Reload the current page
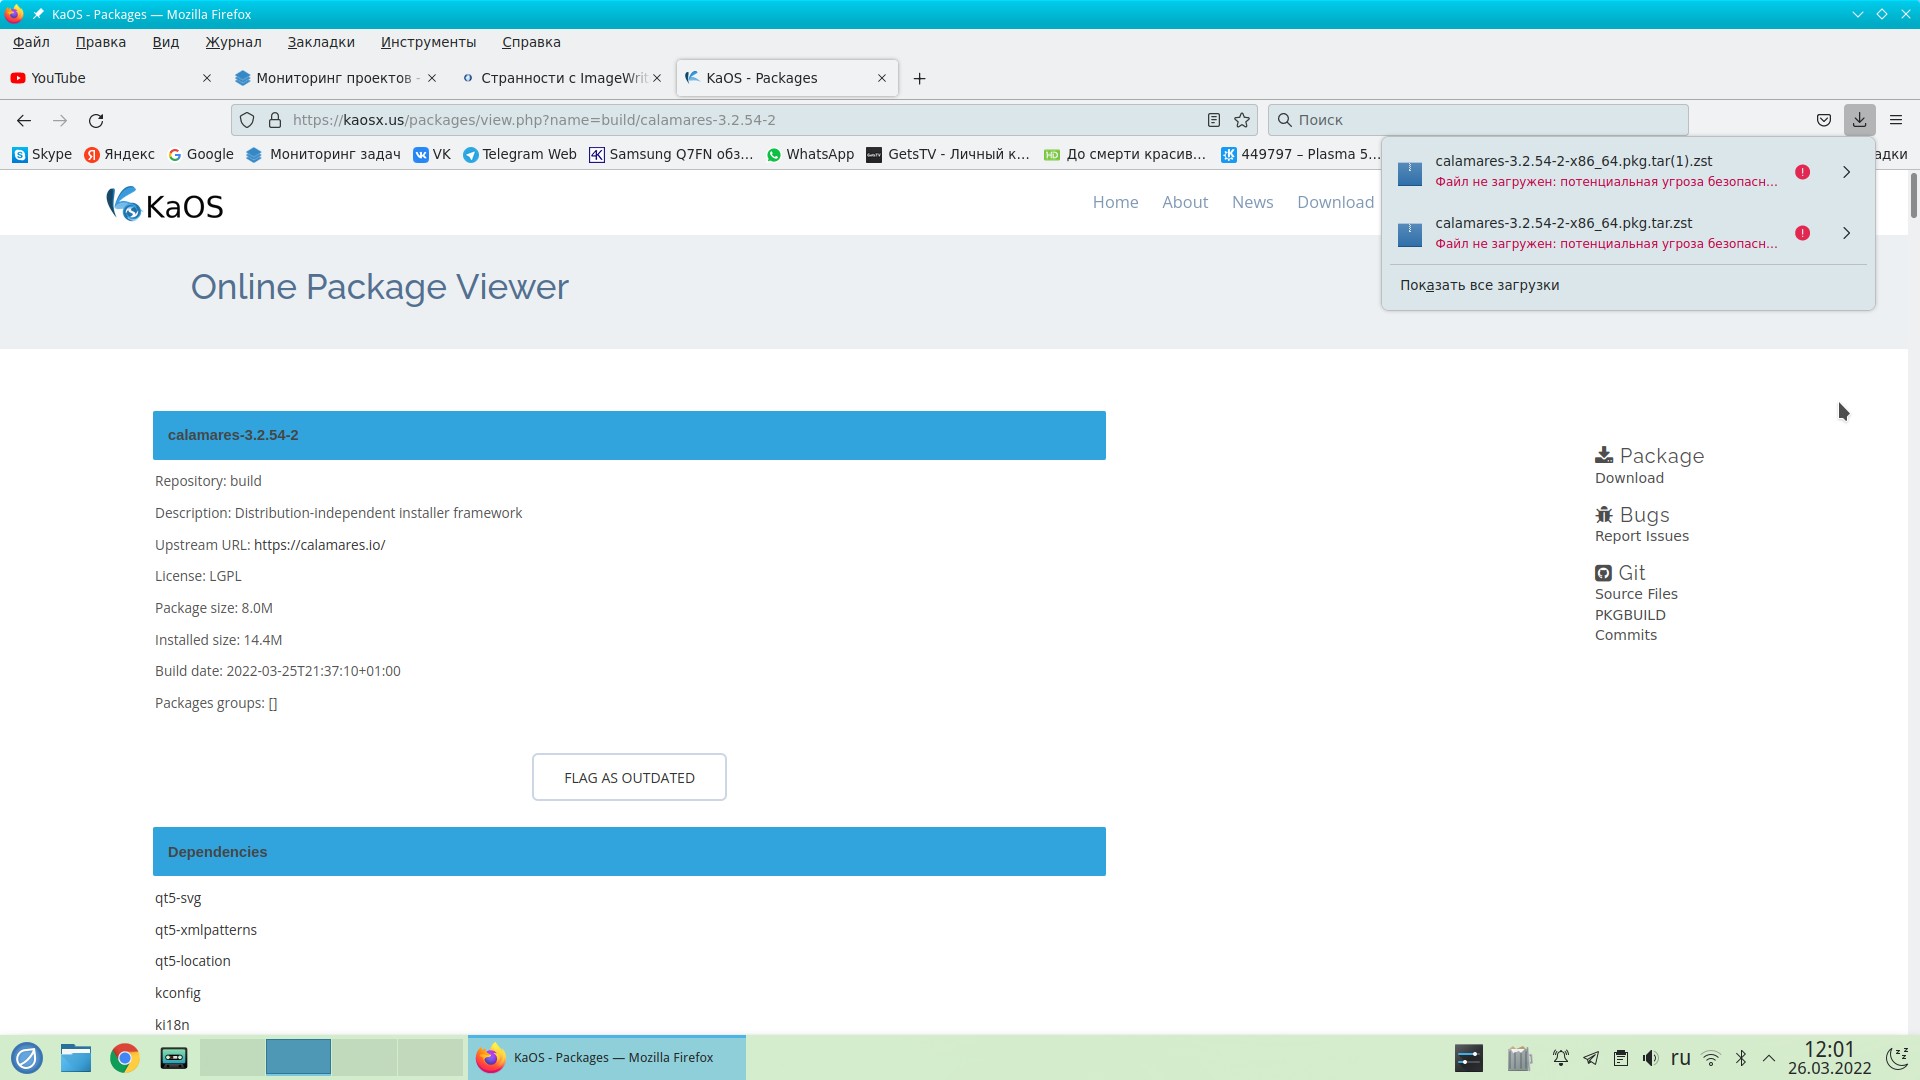The width and height of the screenshot is (1920, 1080). tap(96, 120)
